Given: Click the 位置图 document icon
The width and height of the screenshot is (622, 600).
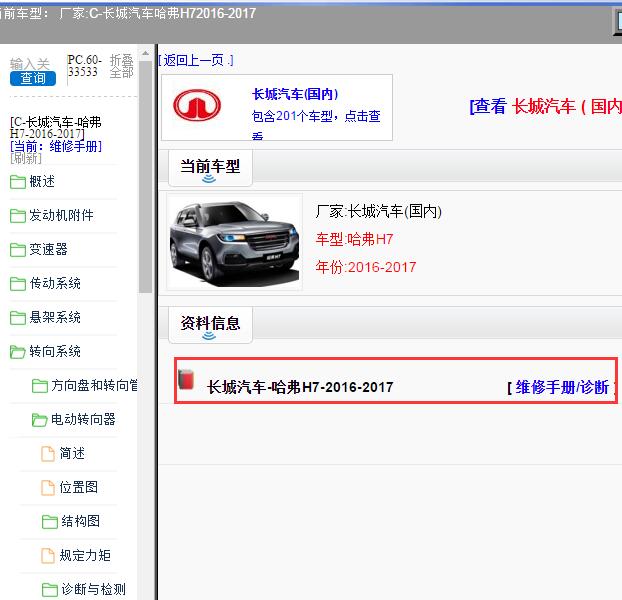Looking at the screenshot, I should pos(48,488).
